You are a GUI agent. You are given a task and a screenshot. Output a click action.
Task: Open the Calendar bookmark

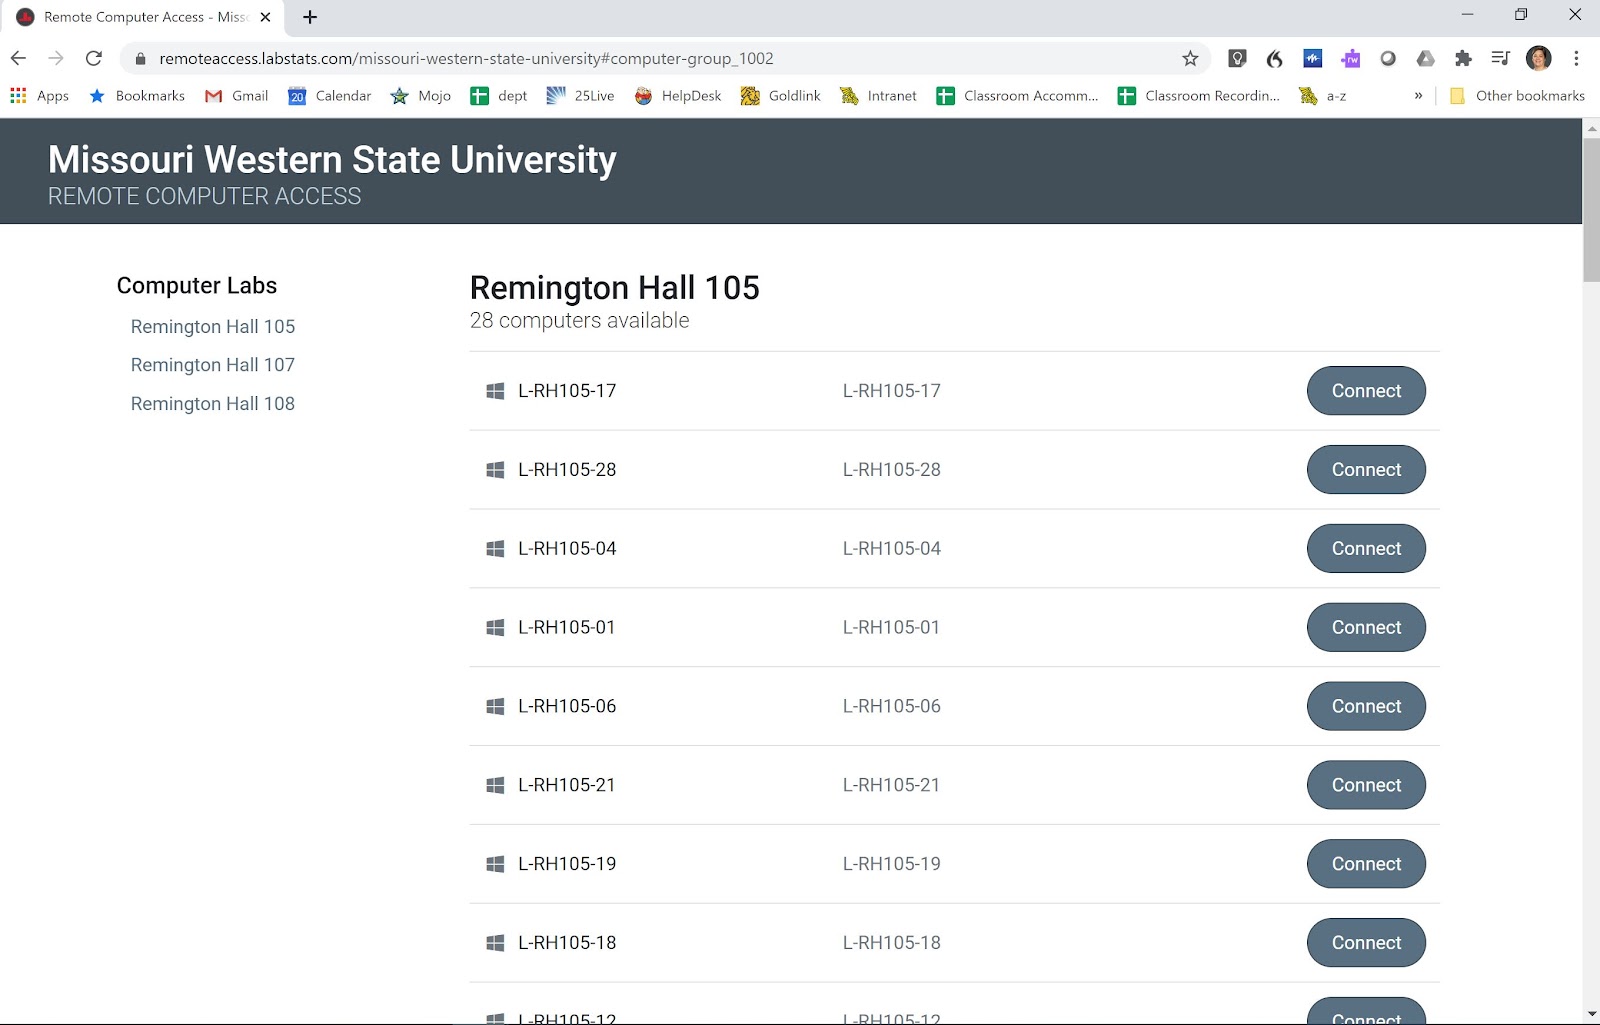coord(329,96)
